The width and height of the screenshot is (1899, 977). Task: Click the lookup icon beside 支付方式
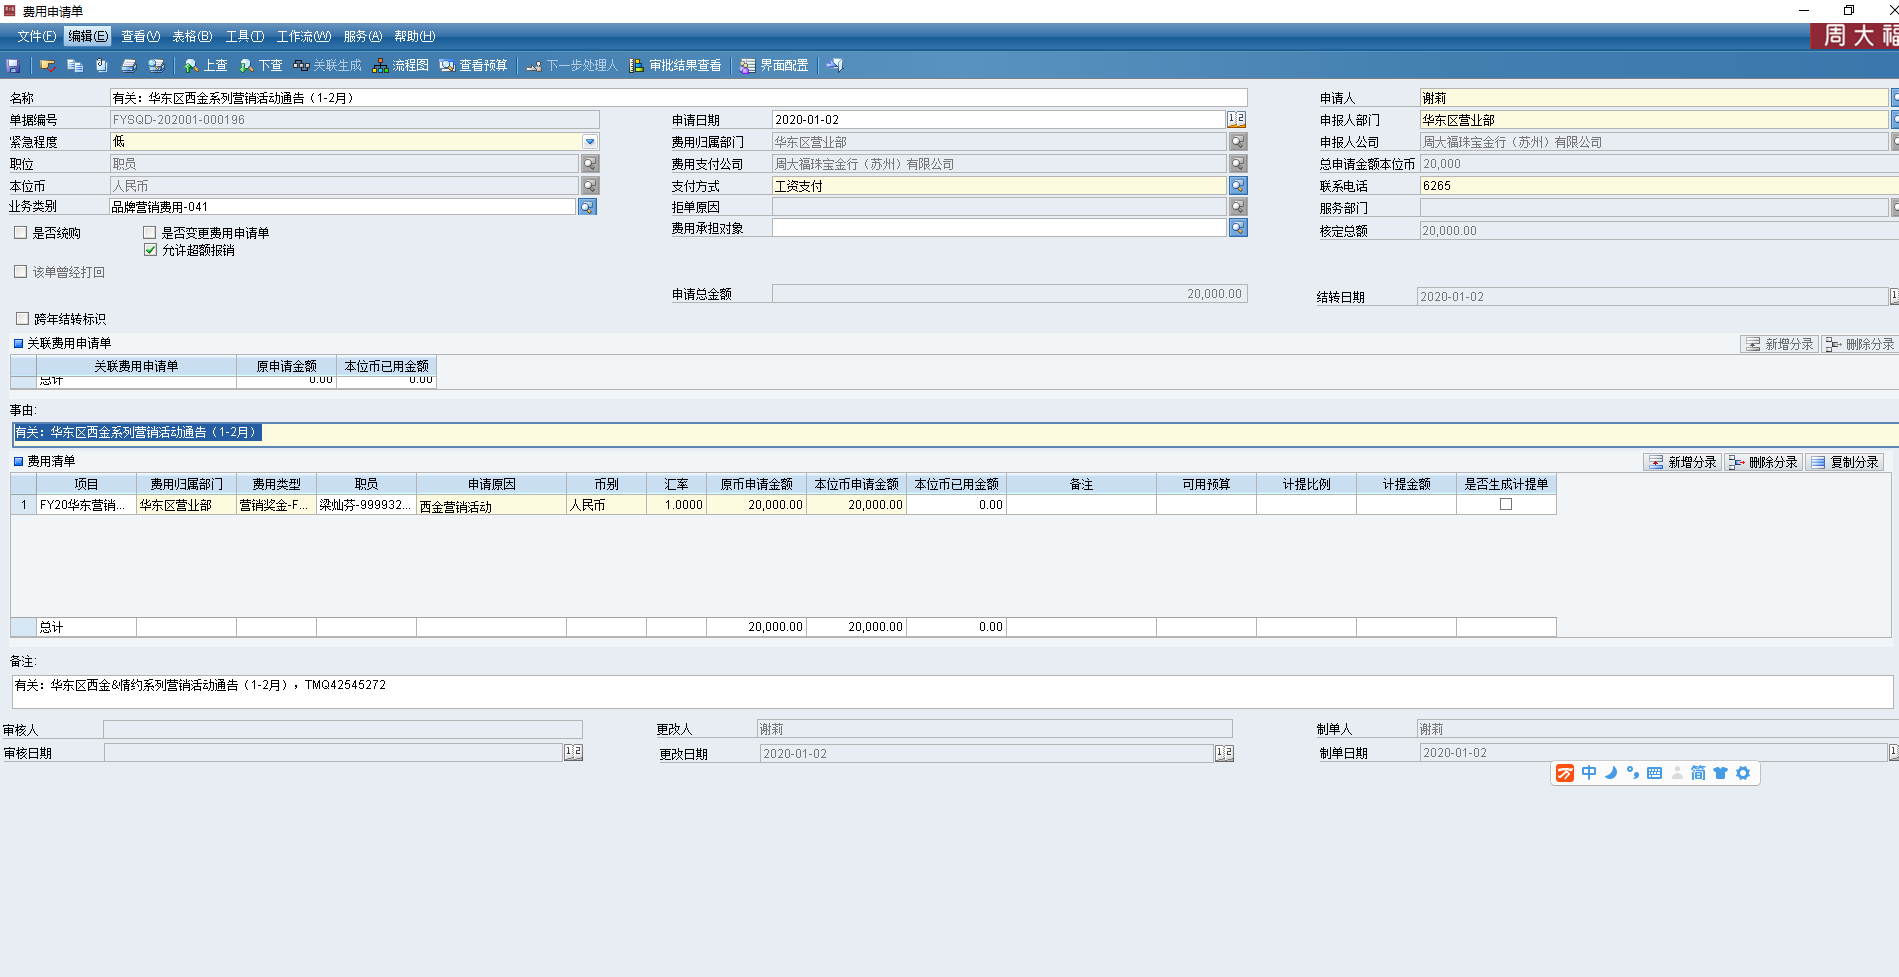coord(1238,186)
